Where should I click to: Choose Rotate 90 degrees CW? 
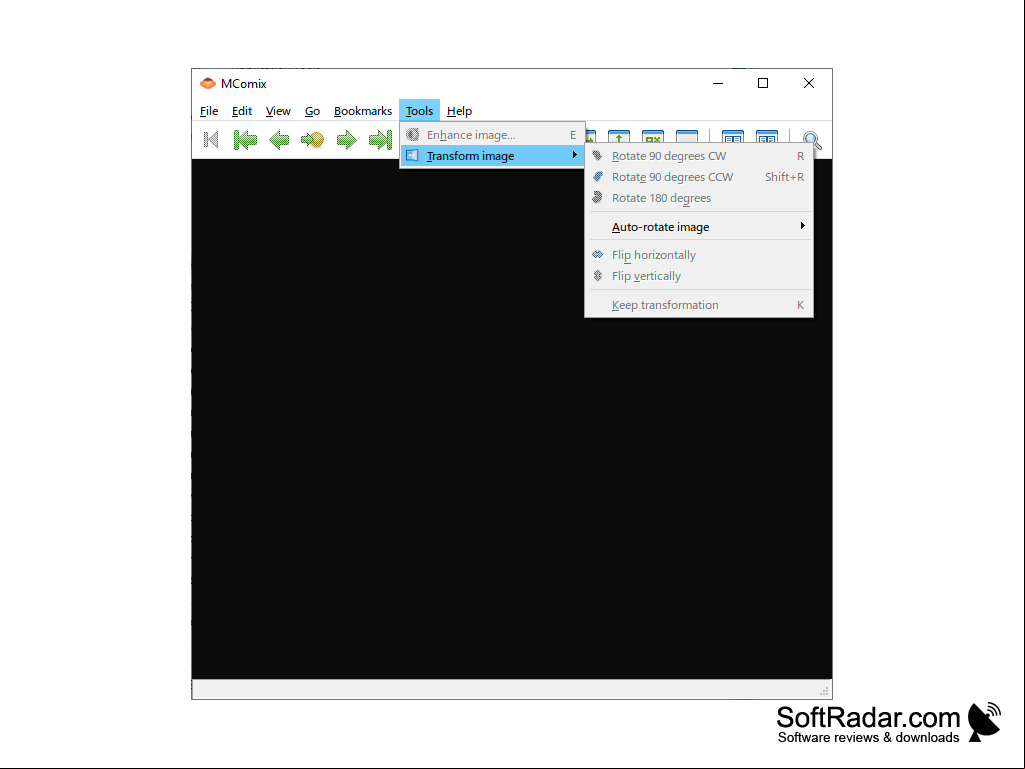coord(699,156)
